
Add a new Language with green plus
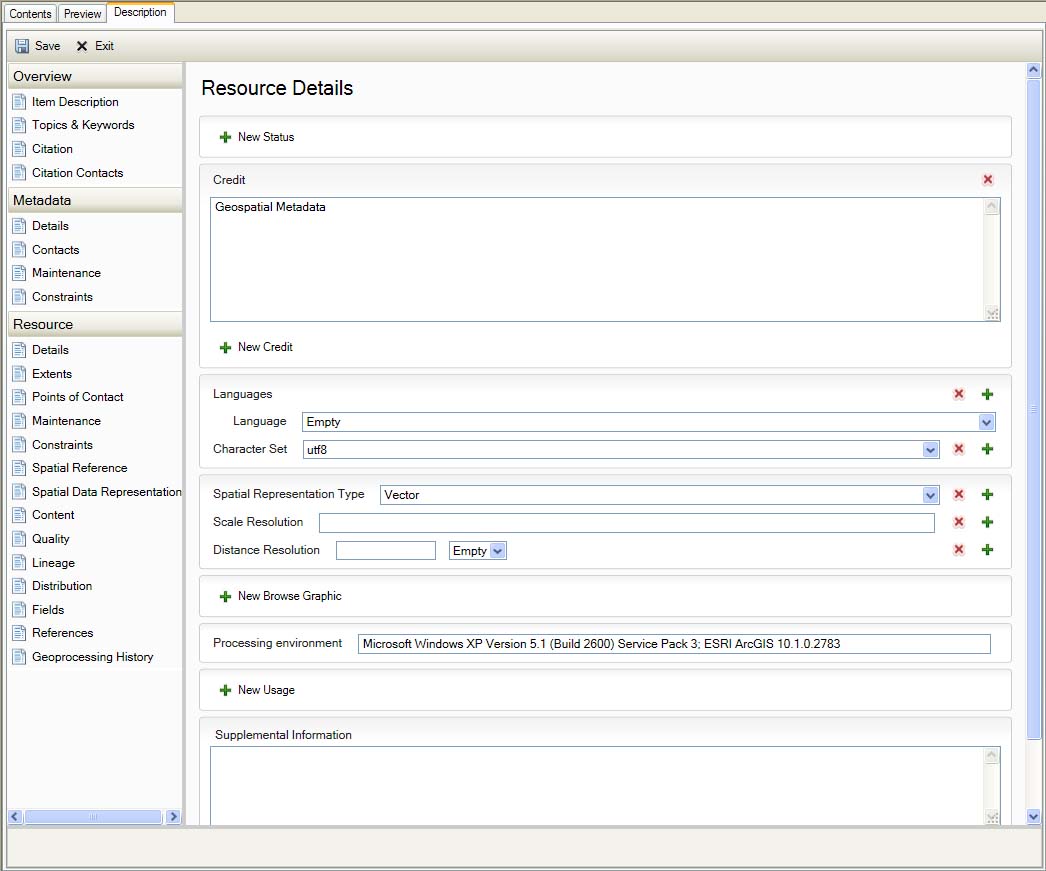988,394
